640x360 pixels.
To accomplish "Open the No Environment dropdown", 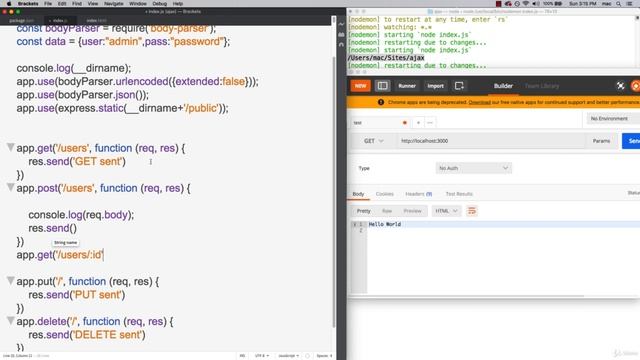I will pos(612,118).
